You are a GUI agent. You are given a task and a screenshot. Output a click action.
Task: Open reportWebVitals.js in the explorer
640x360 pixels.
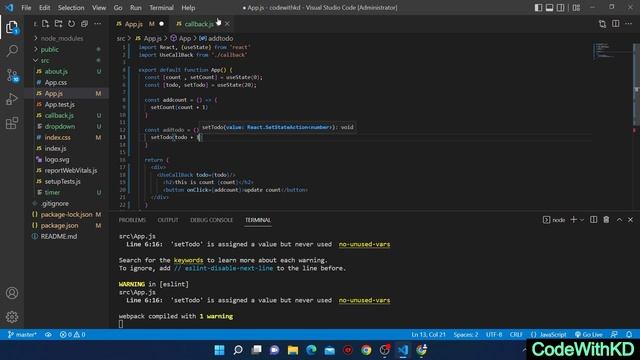click(71, 170)
